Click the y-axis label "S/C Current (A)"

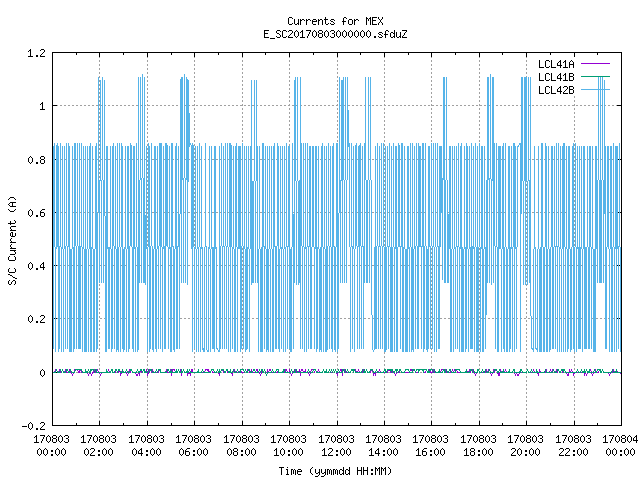coord(13,241)
